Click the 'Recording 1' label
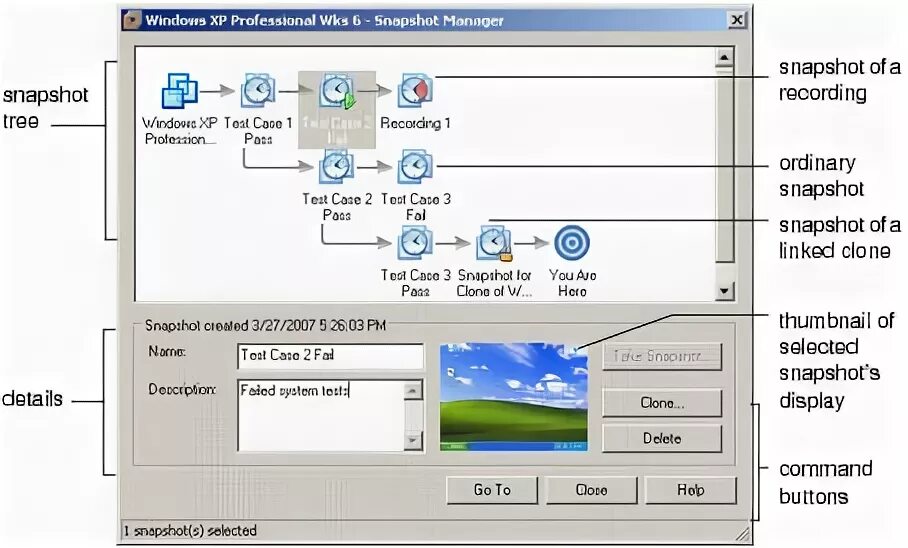 tap(415, 123)
